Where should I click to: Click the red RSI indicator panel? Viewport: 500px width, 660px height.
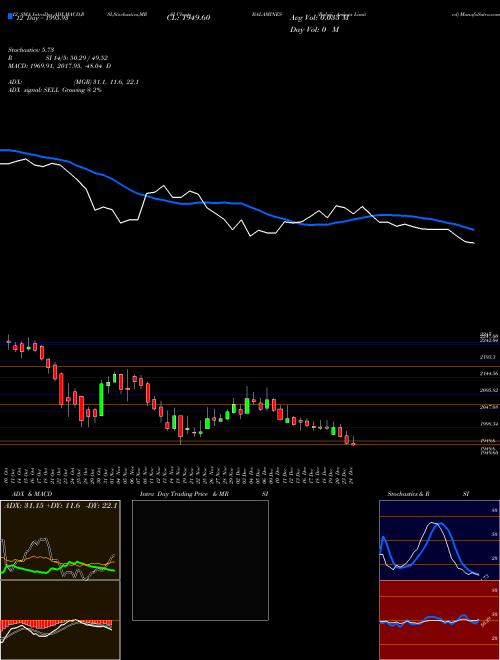[439, 620]
